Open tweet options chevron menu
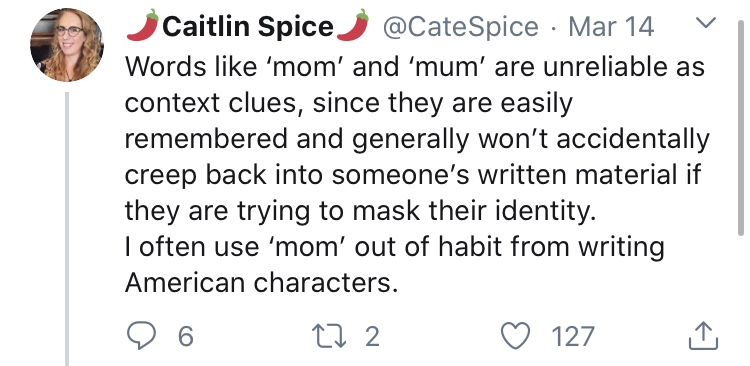The image size is (750, 366). point(707,22)
